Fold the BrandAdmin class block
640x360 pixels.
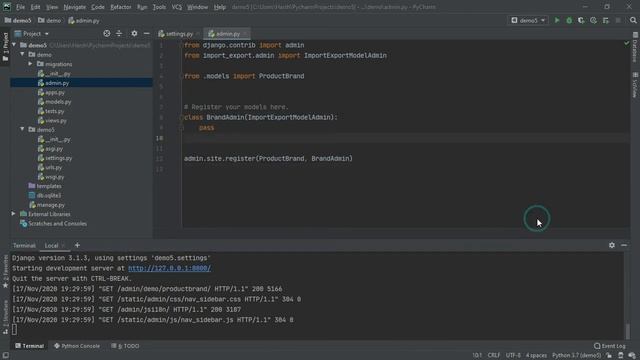181,118
